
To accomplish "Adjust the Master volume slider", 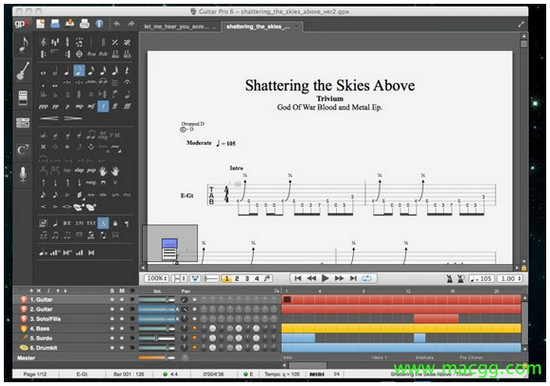I will click(x=156, y=358).
